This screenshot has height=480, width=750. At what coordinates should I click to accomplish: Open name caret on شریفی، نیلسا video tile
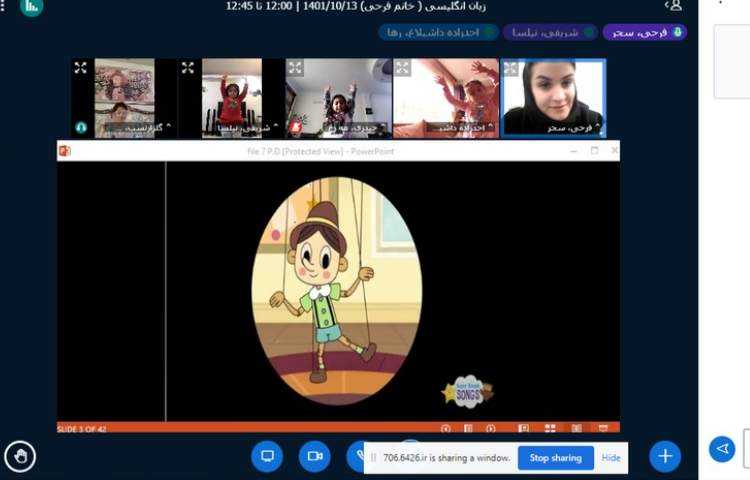(x=275, y=126)
